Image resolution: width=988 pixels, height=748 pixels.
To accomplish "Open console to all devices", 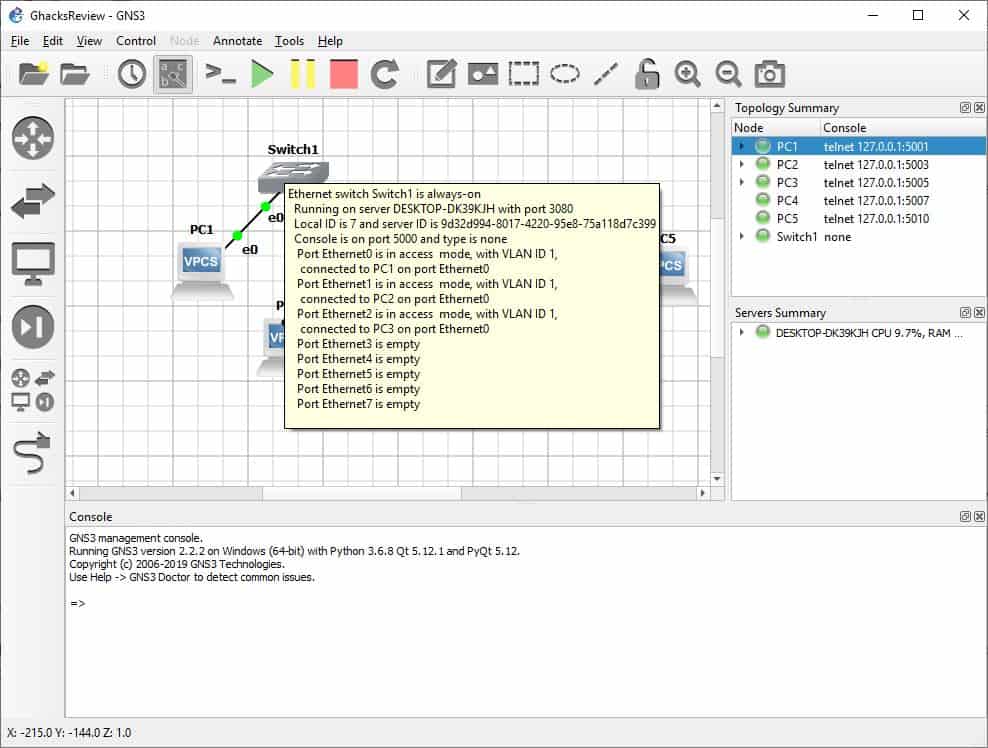I will (x=221, y=74).
